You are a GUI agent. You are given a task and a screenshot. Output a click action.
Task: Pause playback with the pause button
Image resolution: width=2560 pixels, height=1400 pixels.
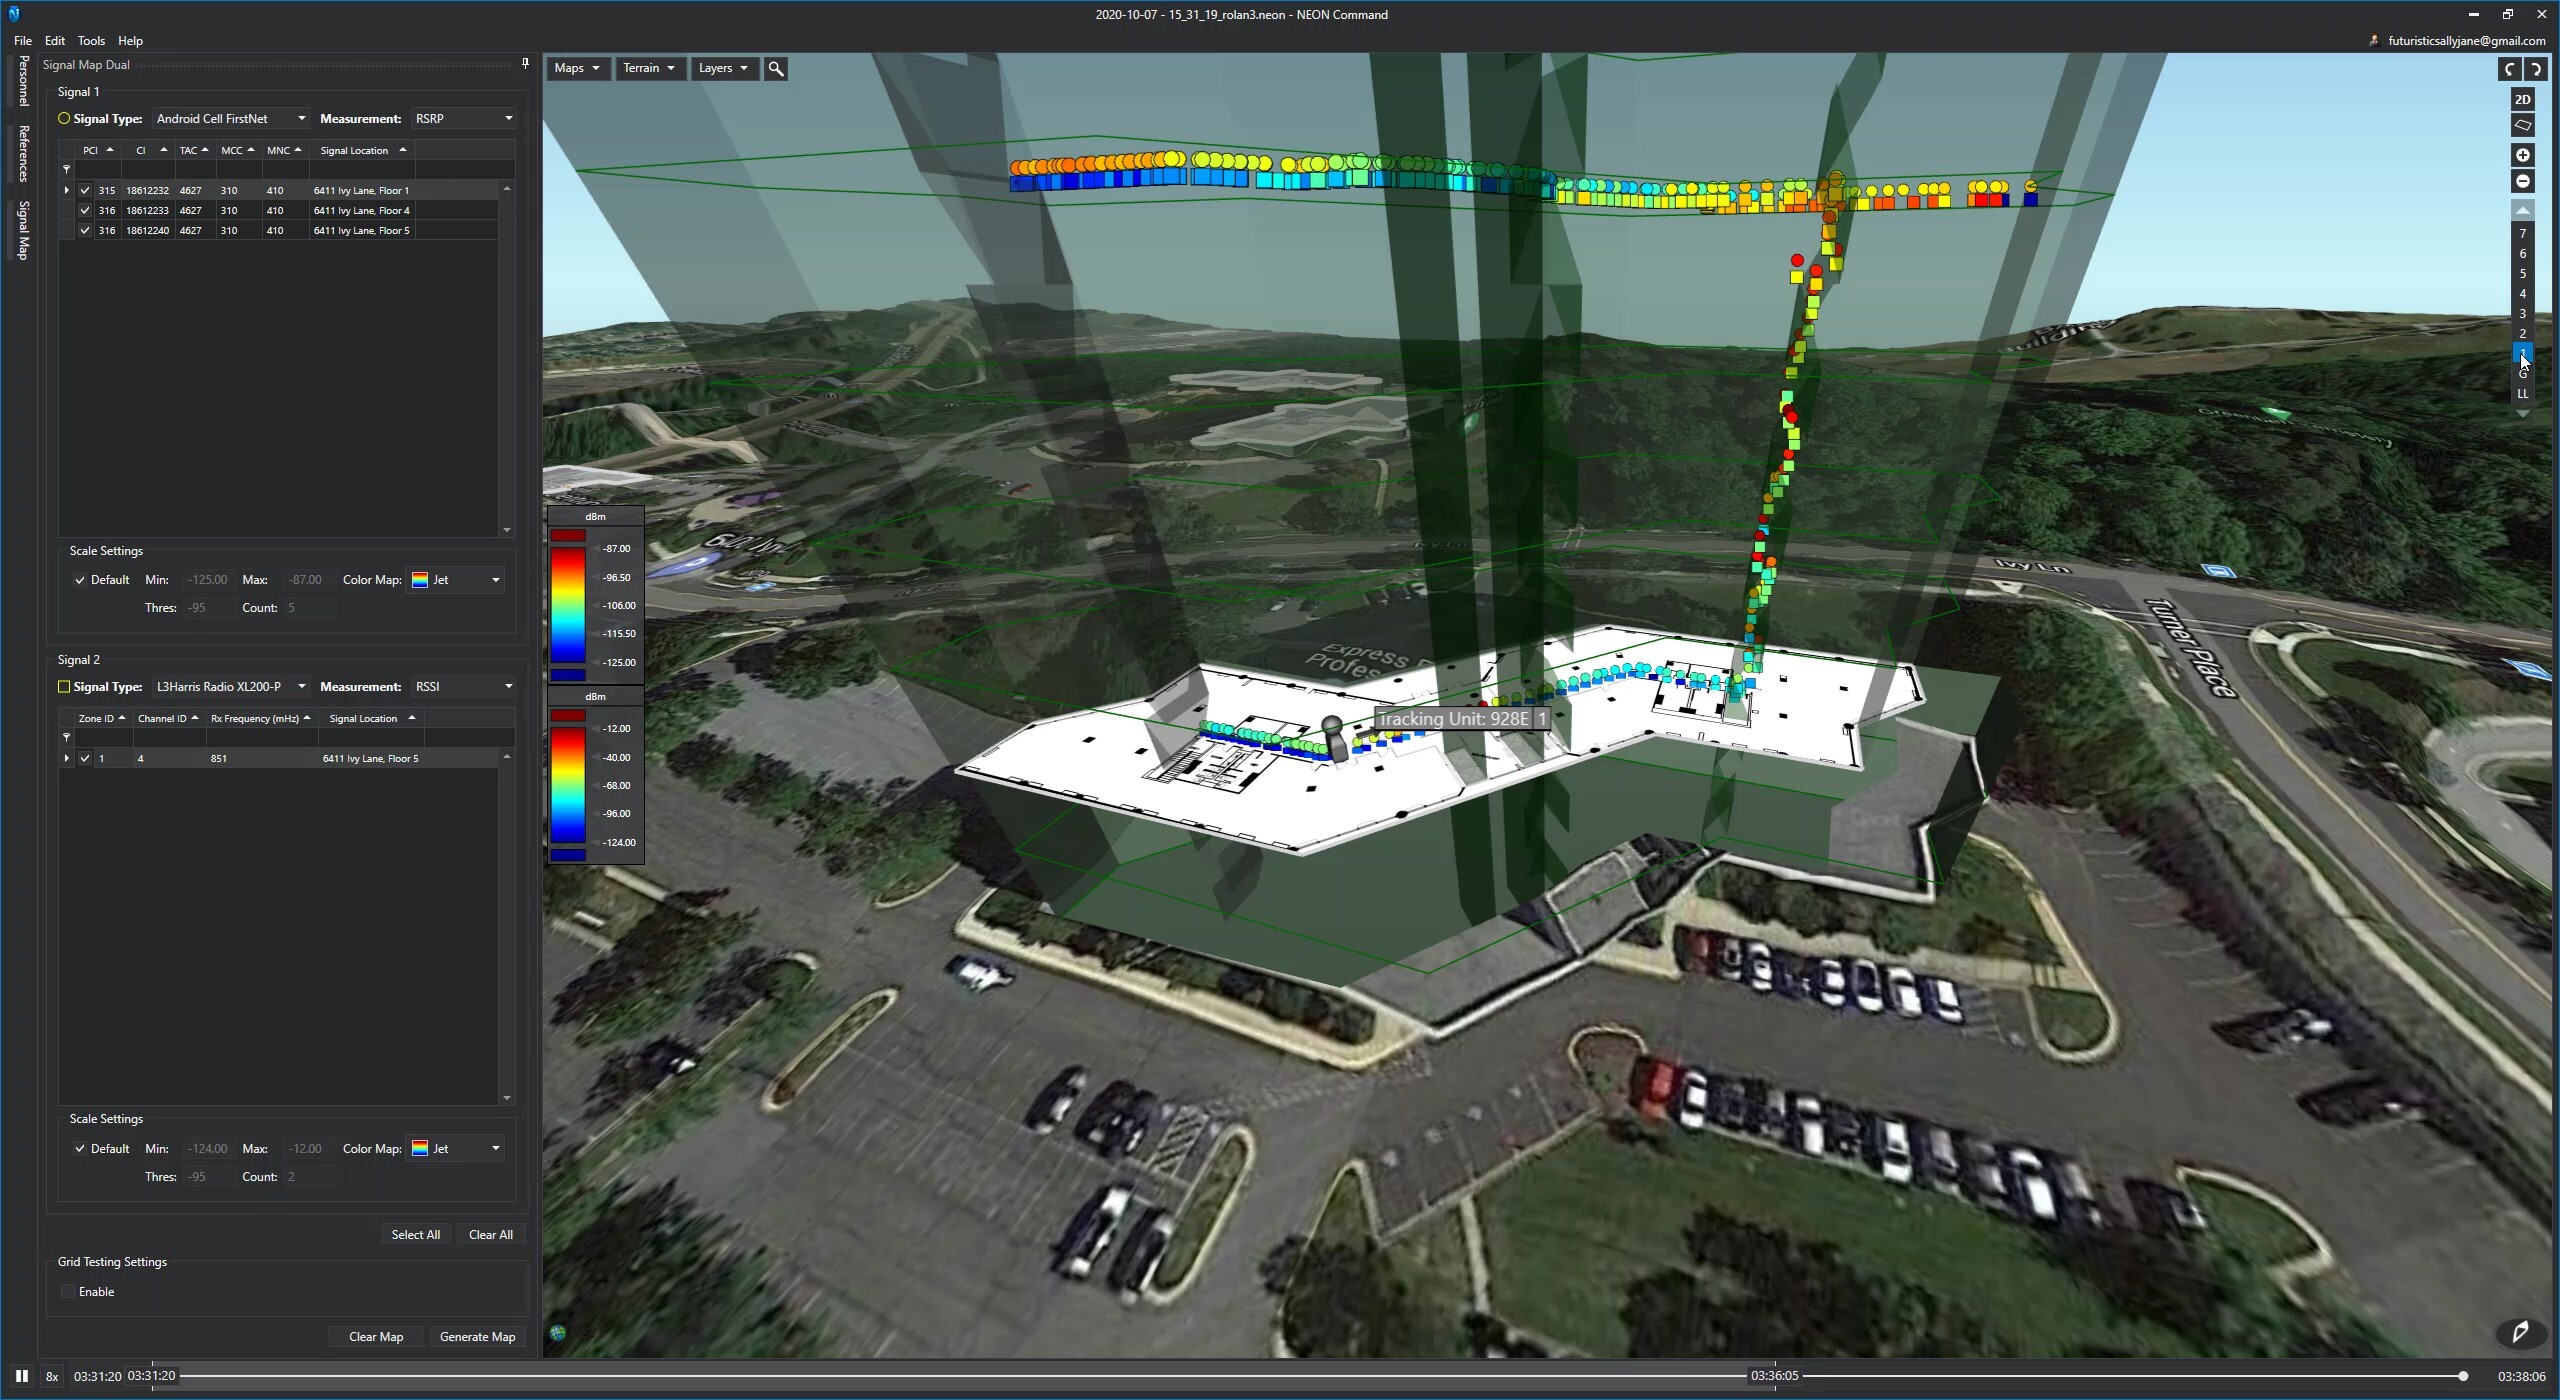click(x=22, y=1376)
